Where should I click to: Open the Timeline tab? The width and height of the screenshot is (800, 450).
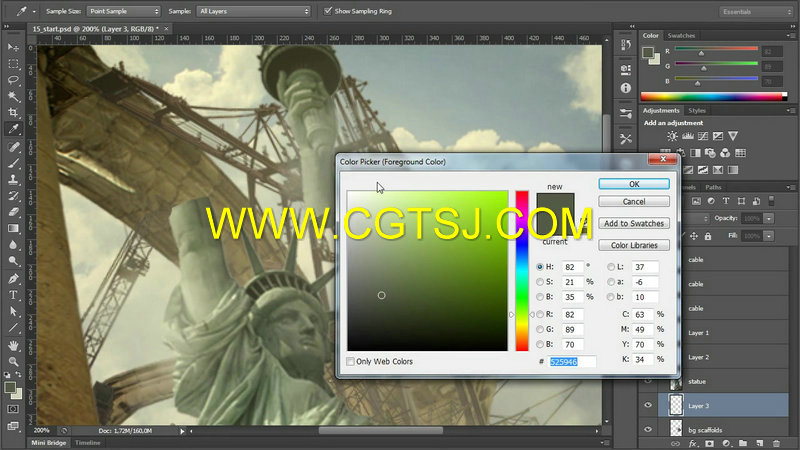pos(88,443)
